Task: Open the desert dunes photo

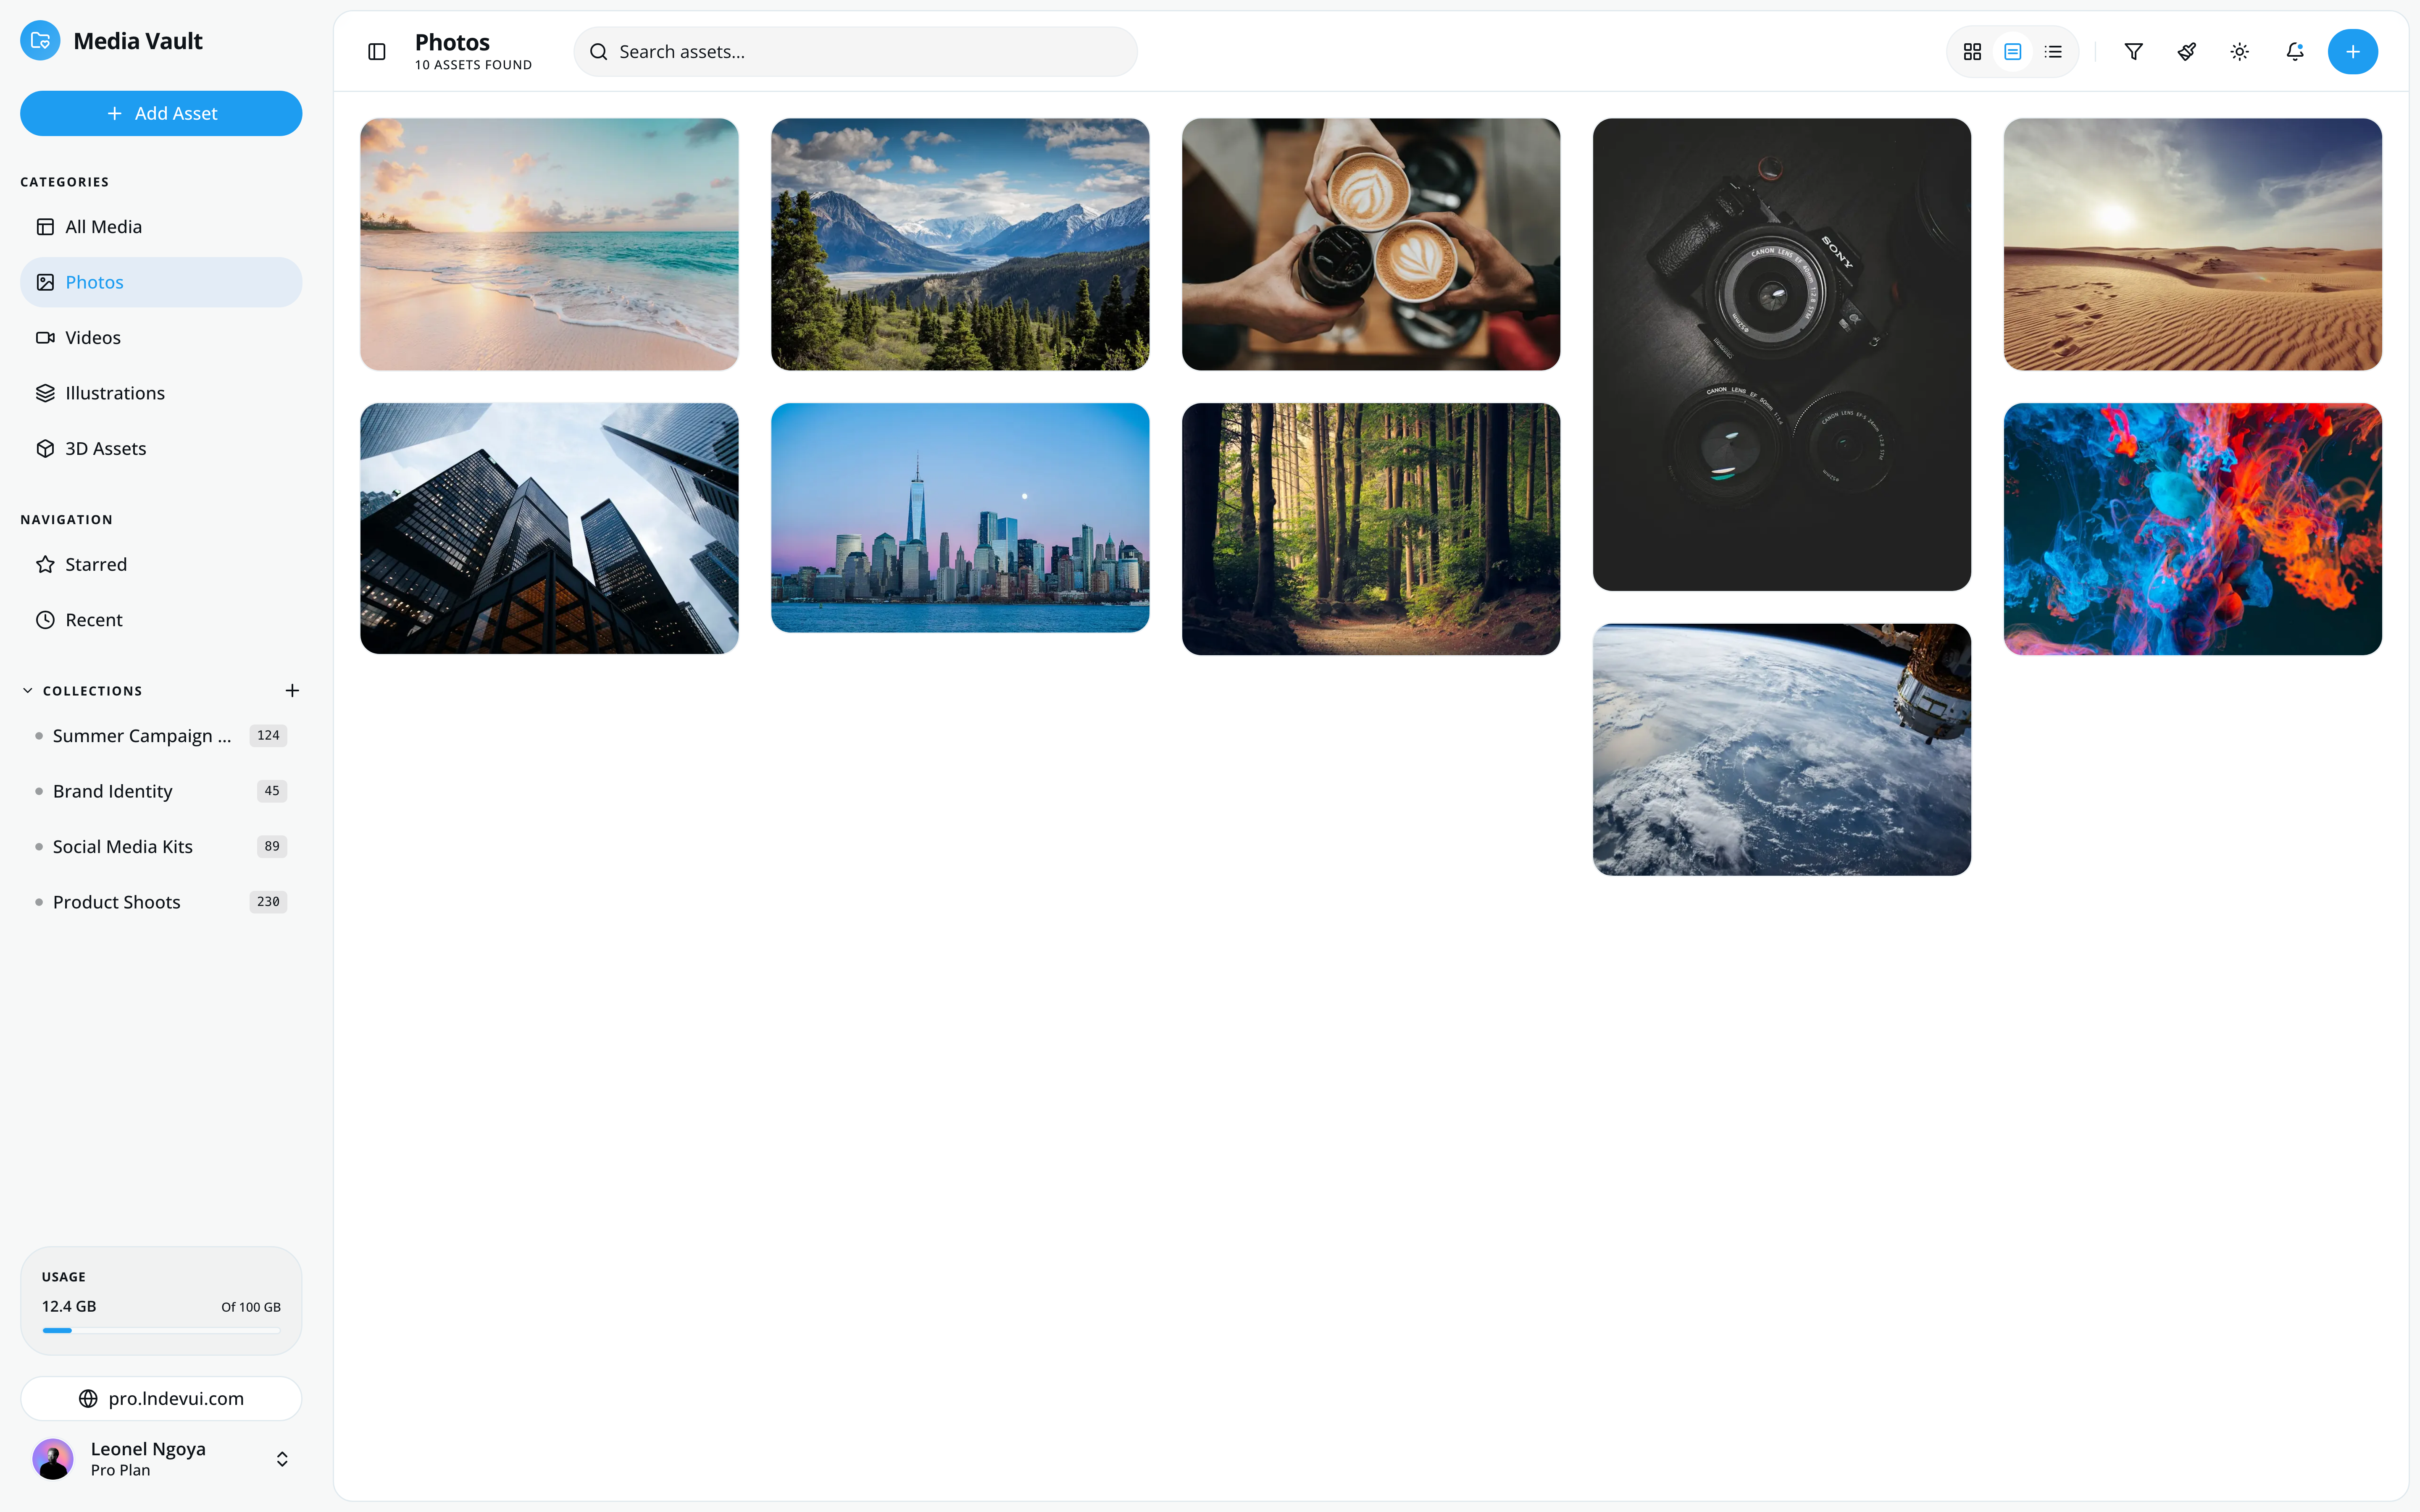Action: click(x=2193, y=245)
